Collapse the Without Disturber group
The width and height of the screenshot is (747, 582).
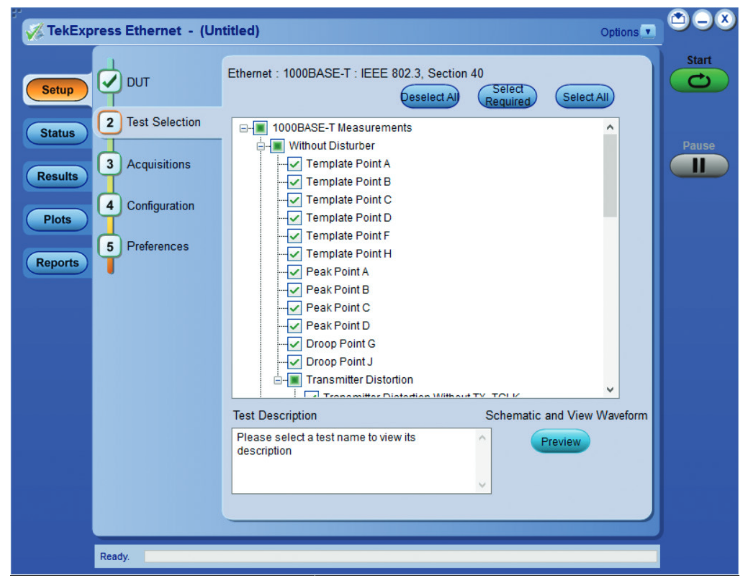tap(262, 146)
